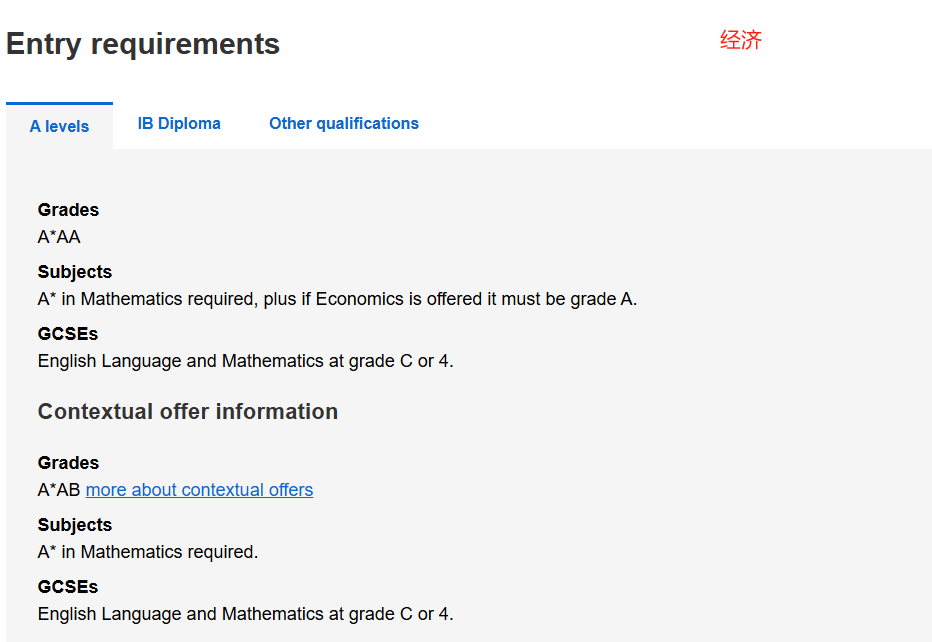Click the red Chinese label 经济
The image size is (932, 642).
point(741,40)
